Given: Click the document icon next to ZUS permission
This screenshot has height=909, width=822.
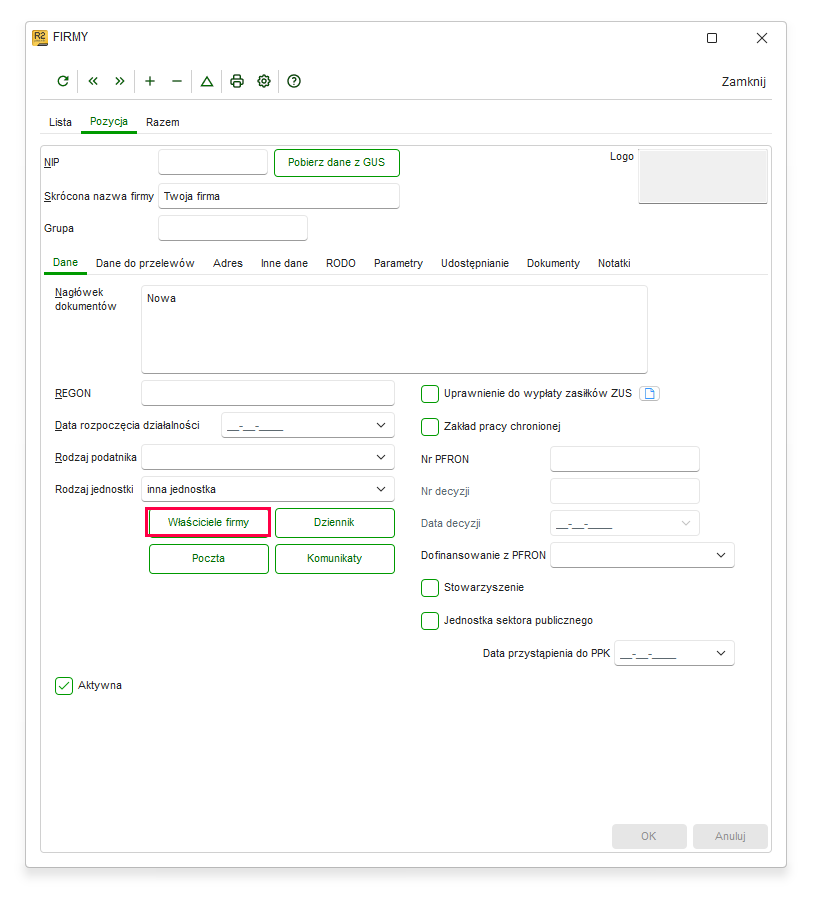Looking at the screenshot, I should click(649, 394).
